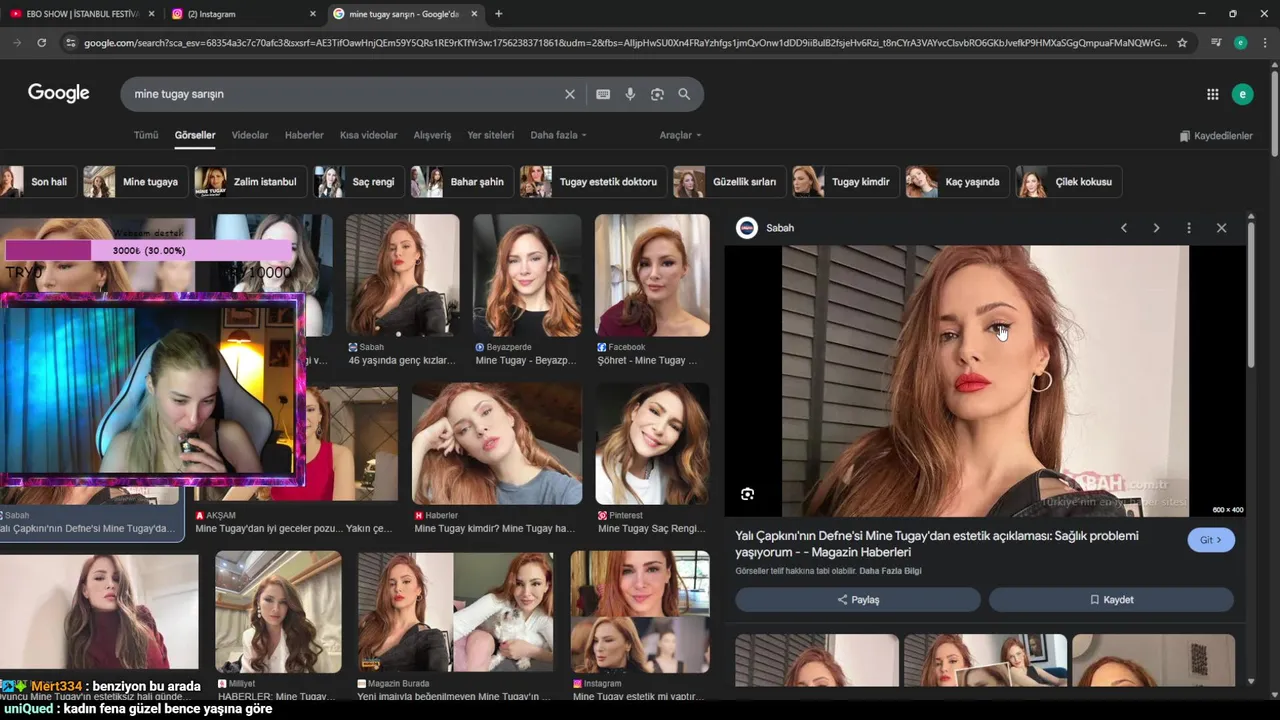Filter by Tugay kimdir chip
The height and width of the screenshot is (720, 1280).
[x=845, y=182]
